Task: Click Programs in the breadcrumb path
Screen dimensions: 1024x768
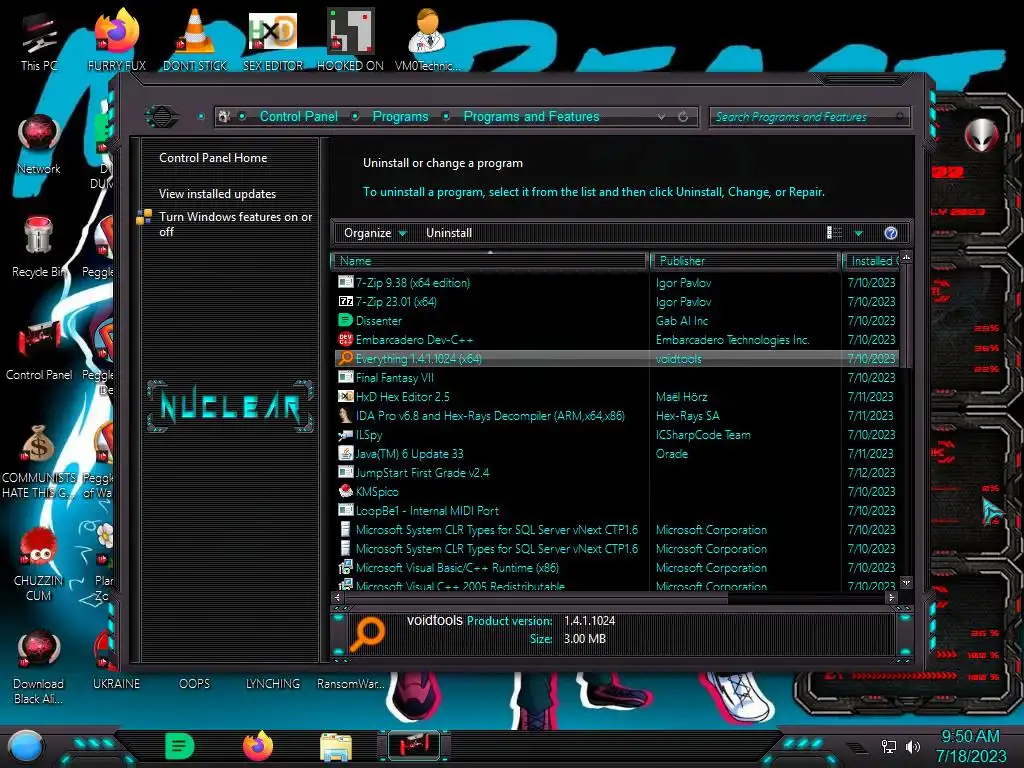Action: click(400, 117)
